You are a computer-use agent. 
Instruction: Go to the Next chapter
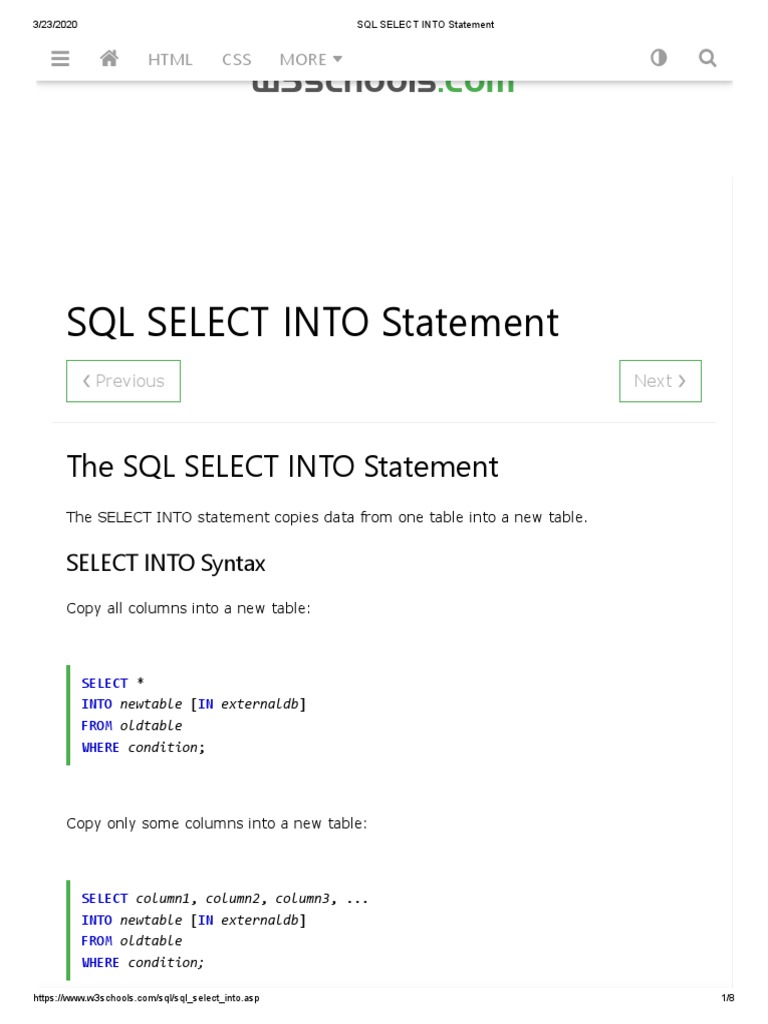tap(660, 381)
